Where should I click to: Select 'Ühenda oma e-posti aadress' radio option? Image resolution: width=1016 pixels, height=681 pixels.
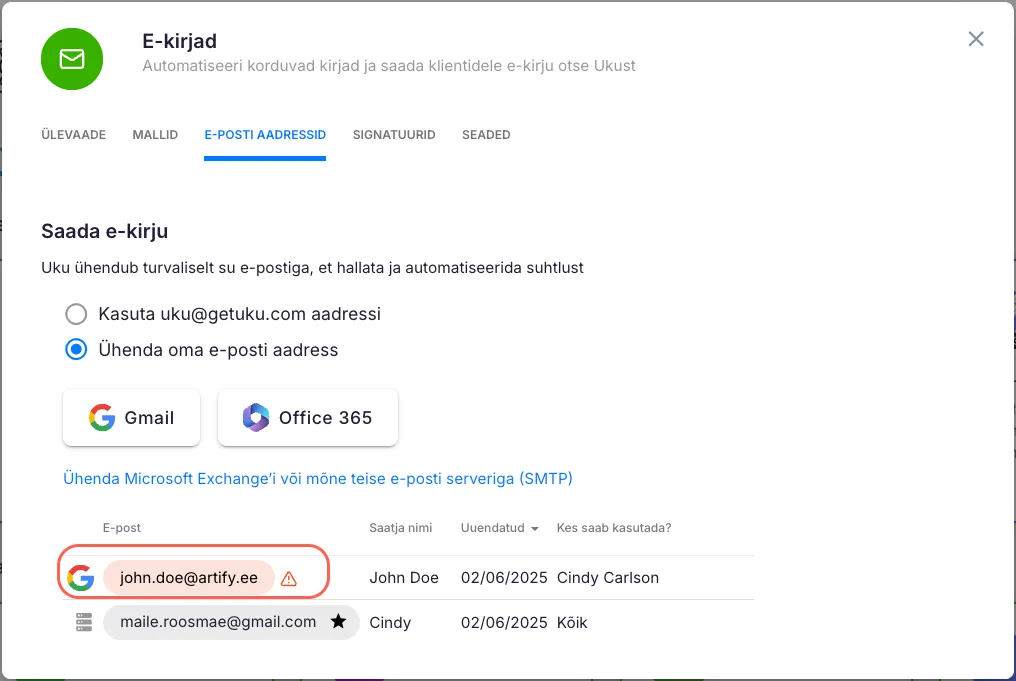pyautogui.click(x=76, y=350)
